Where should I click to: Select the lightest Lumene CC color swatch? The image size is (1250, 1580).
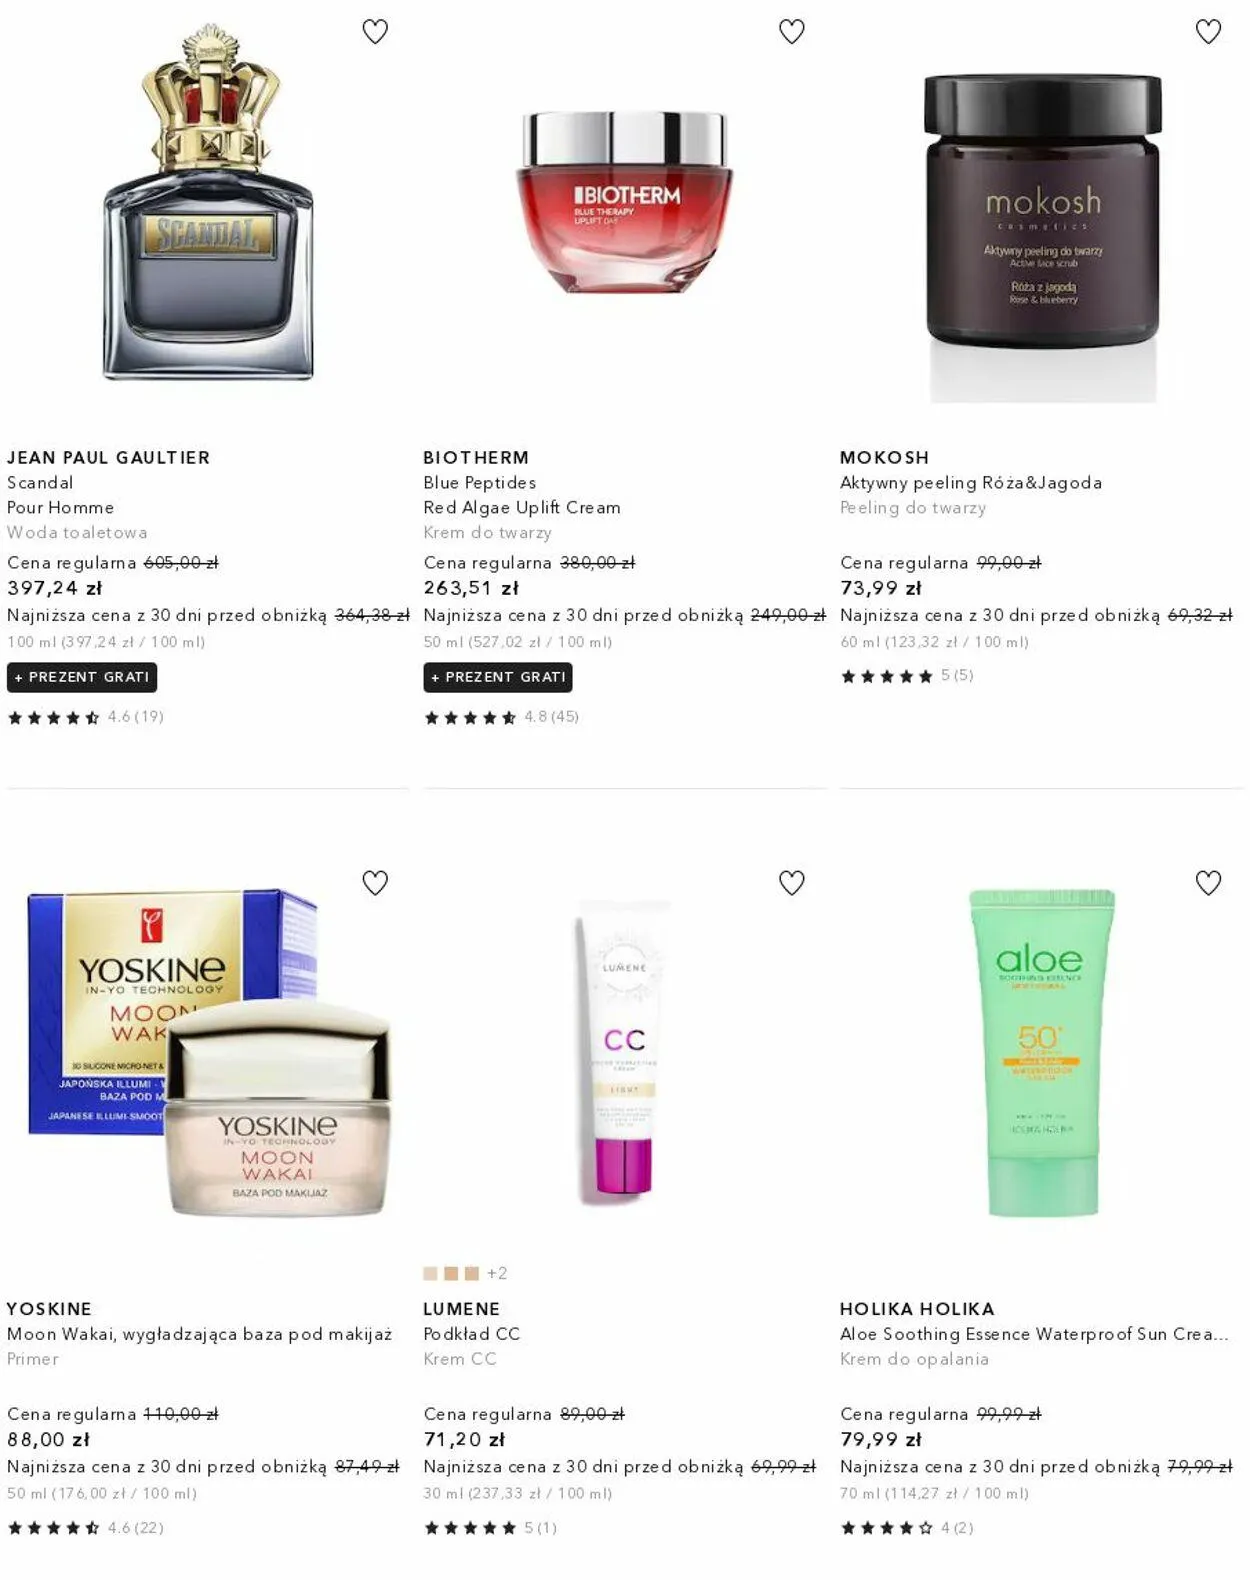430,1274
